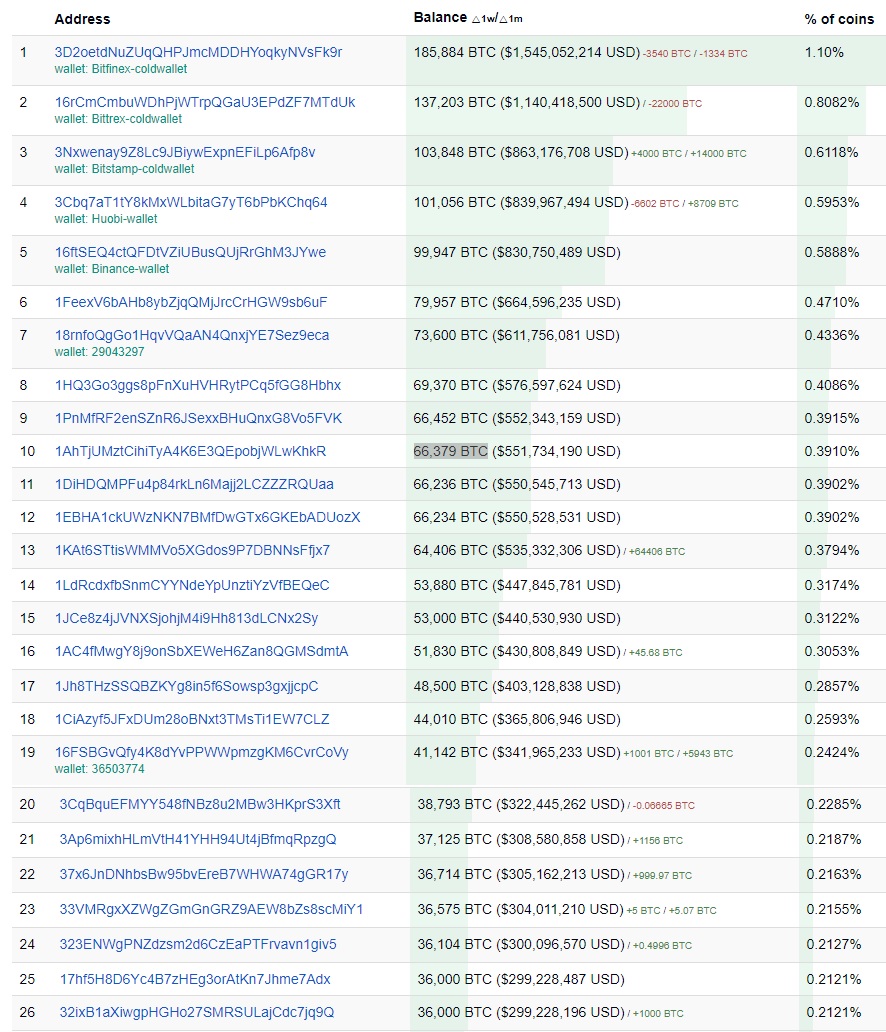Open address 3D2oetdNuZUqQHPJmcMDDHYoqkyNVsFk9r
This screenshot has width=886, height=1032.
coord(198,52)
